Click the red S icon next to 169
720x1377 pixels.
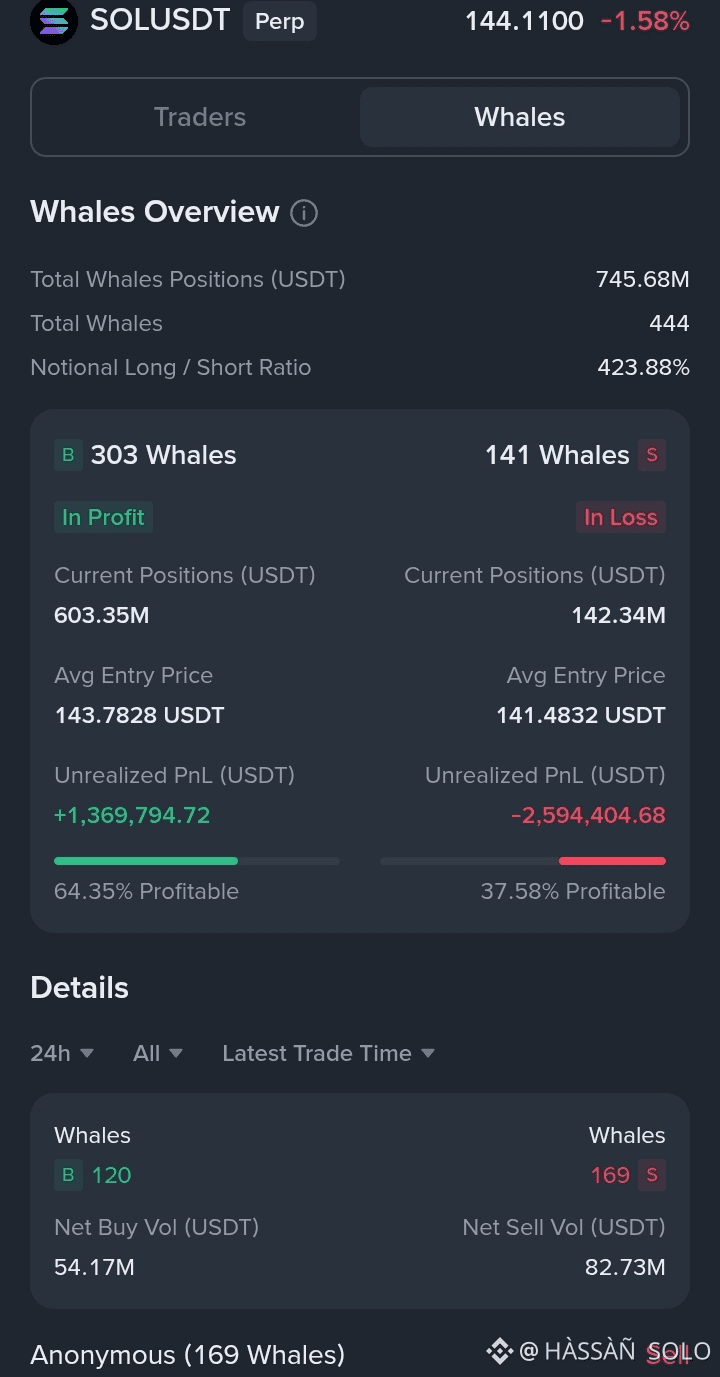(652, 1175)
